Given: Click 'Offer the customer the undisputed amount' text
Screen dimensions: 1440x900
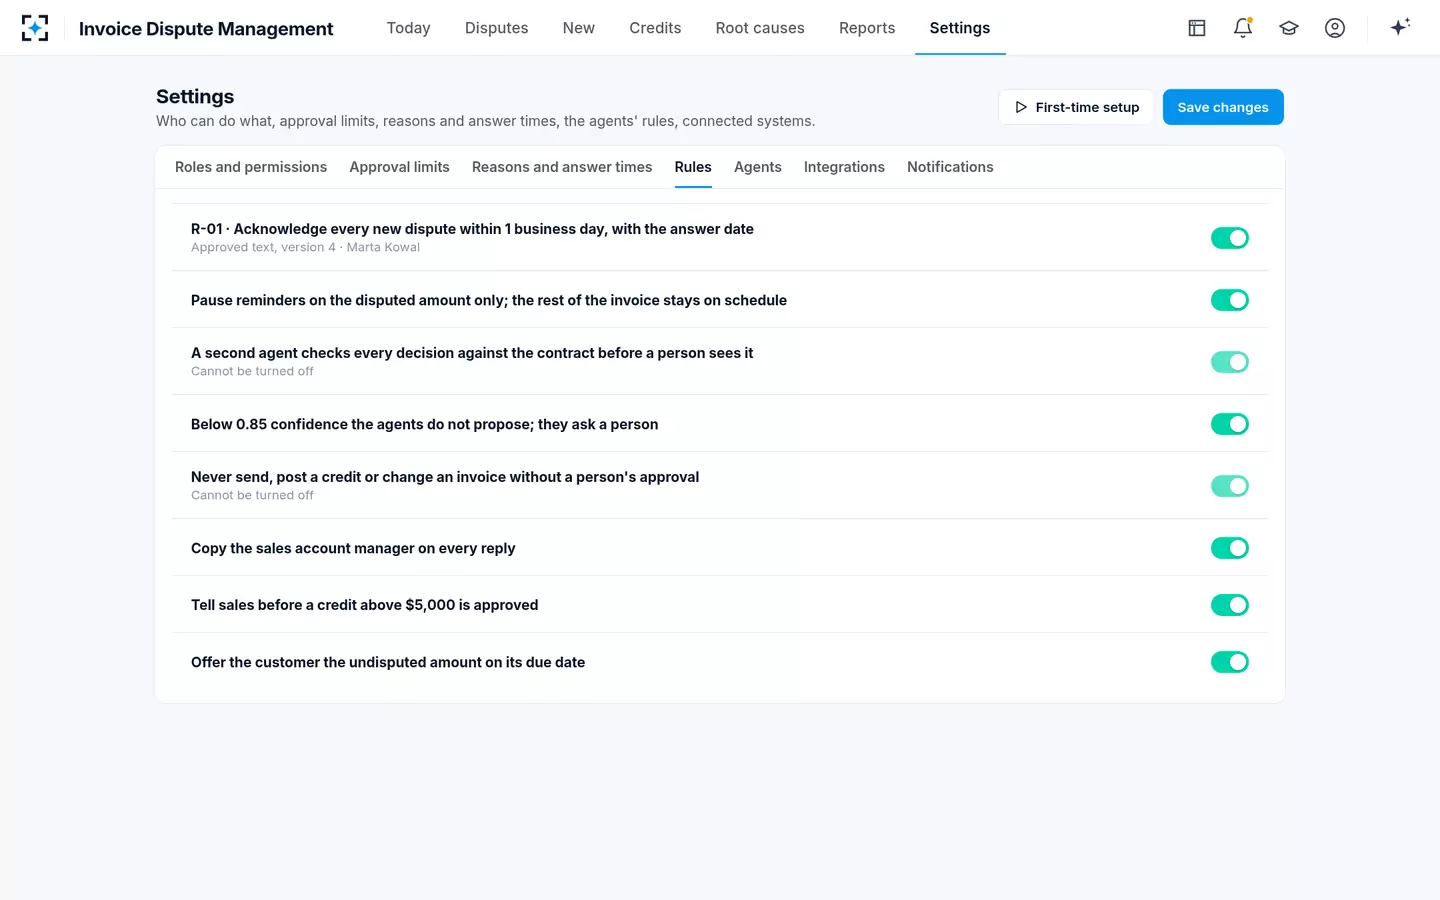Looking at the screenshot, I should click(388, 662).
